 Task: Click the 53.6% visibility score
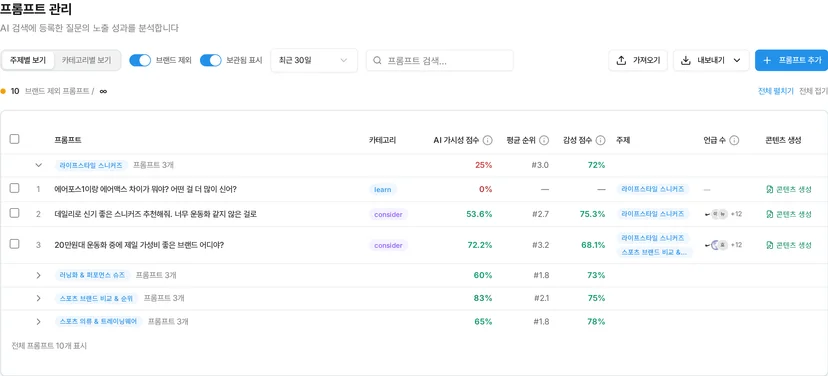(x=479, y=214)
